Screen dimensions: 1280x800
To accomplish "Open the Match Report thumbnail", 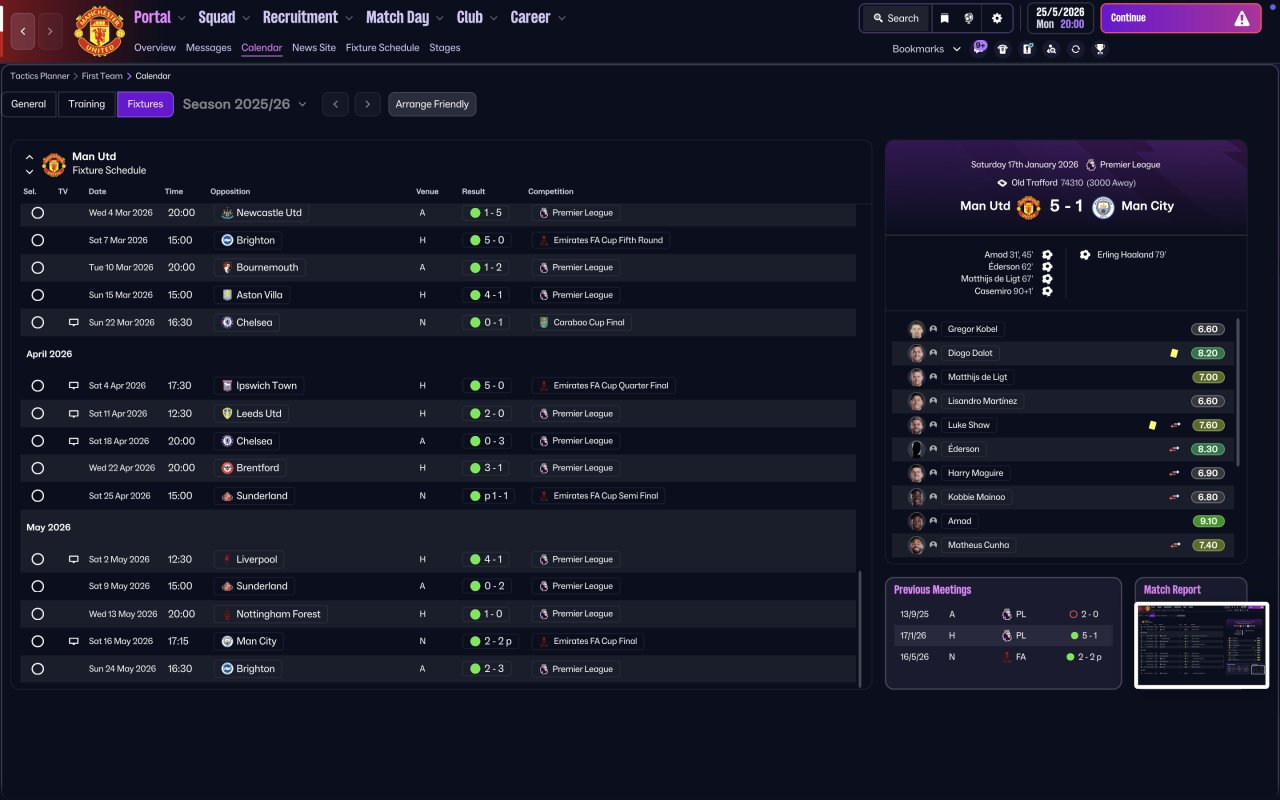I will coord(1202,645).
